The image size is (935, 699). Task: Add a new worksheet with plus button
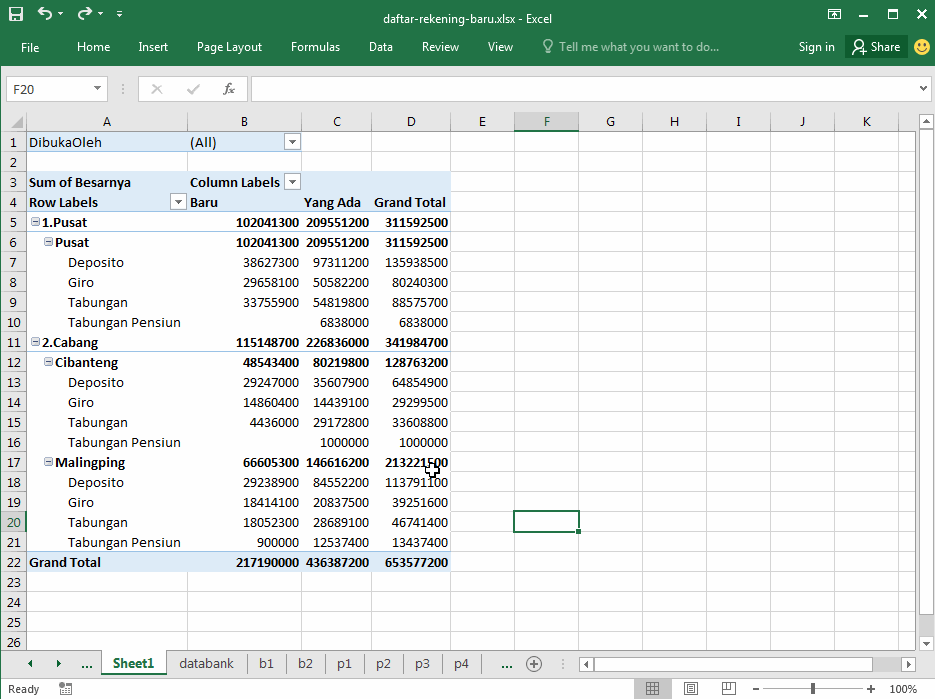[x=533, y=663]
